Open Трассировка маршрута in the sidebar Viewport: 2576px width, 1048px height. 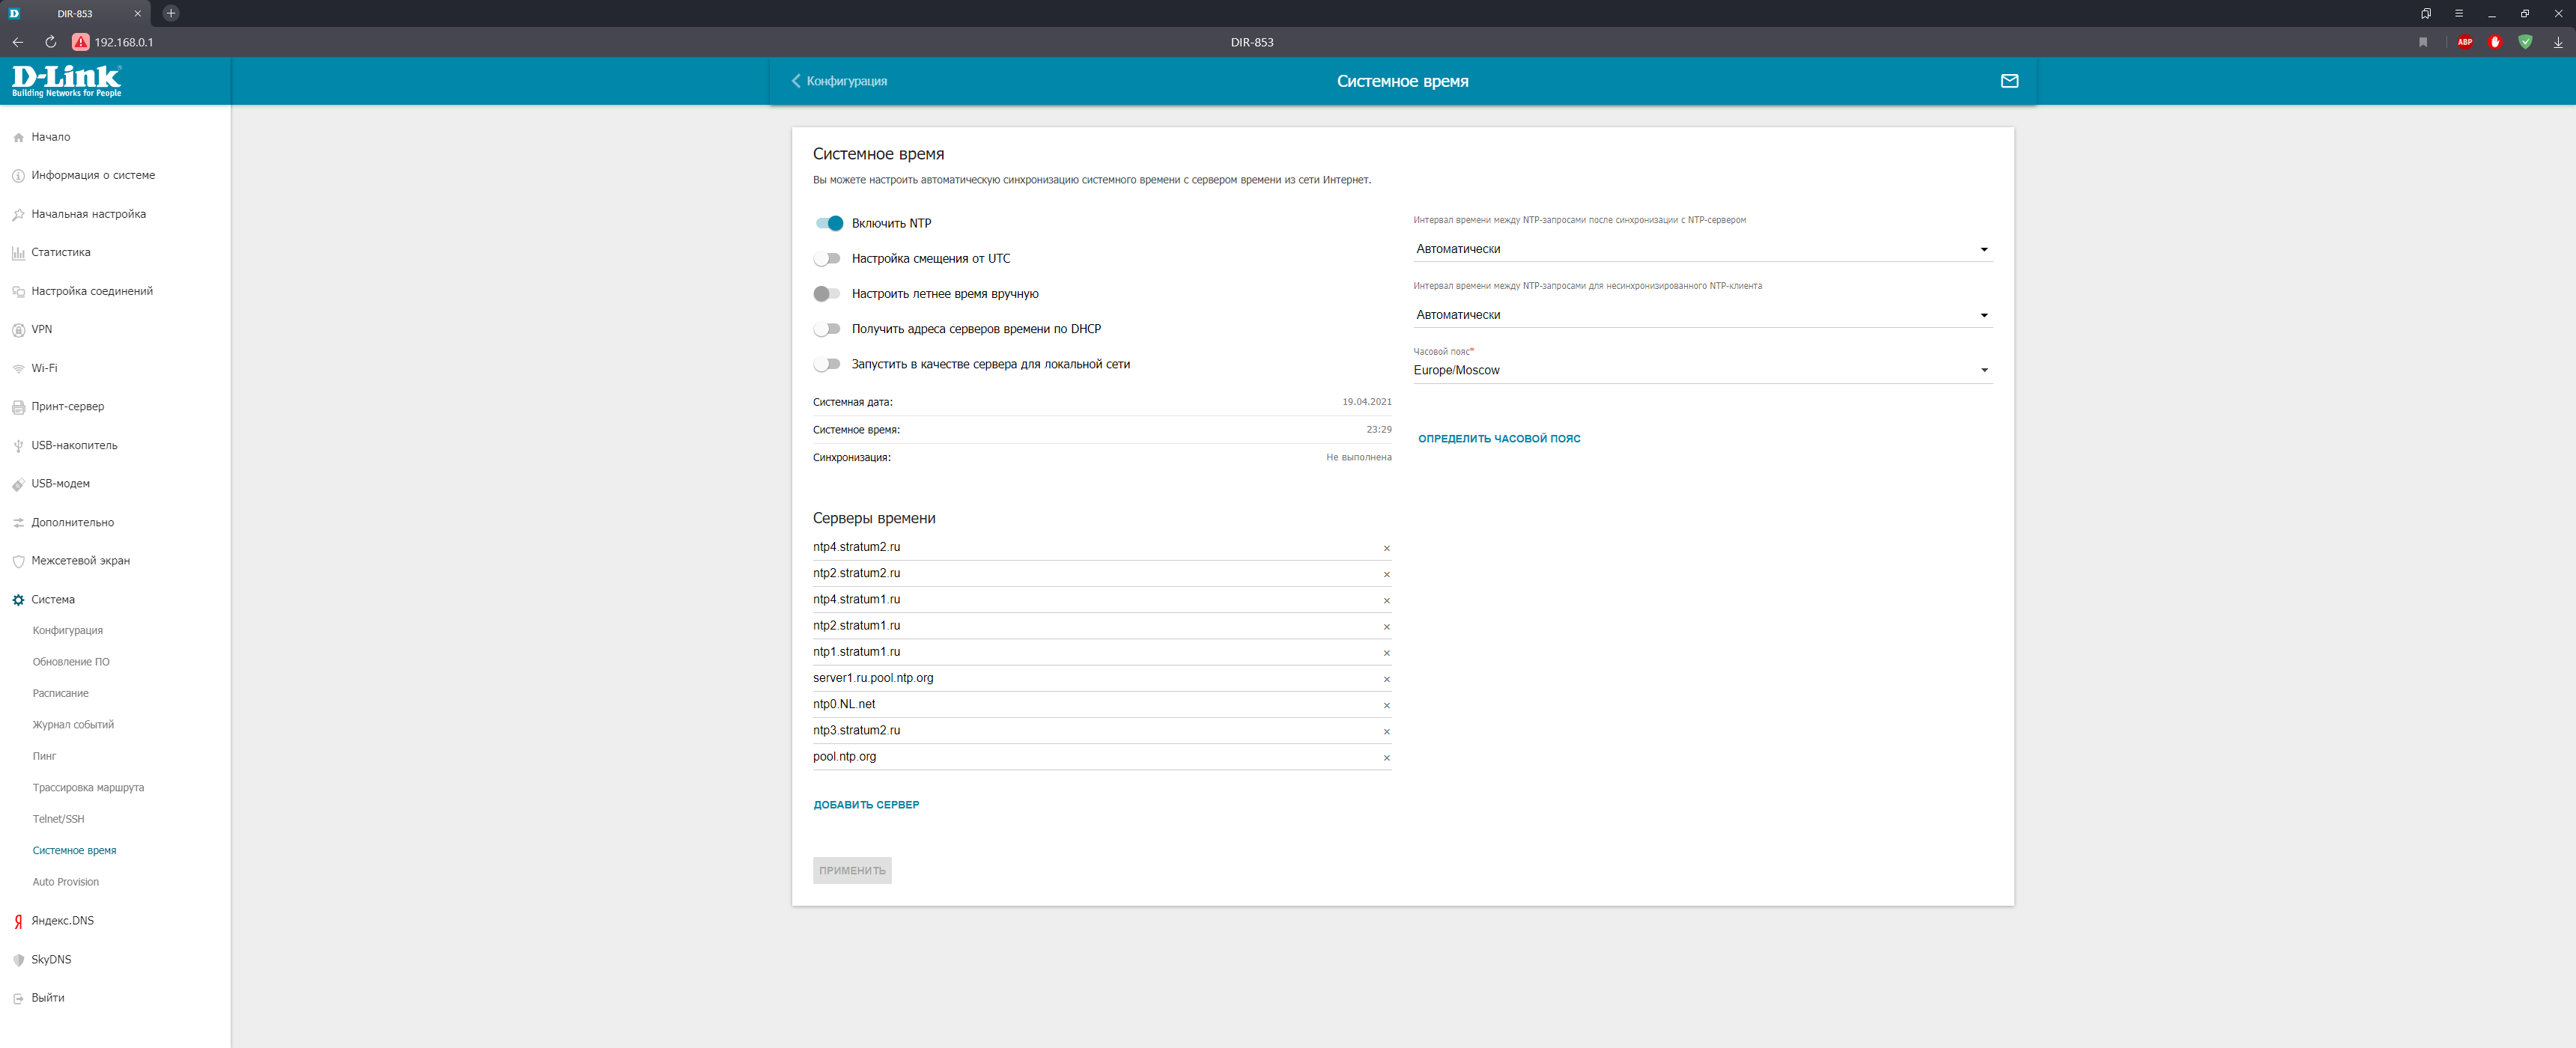88,788
